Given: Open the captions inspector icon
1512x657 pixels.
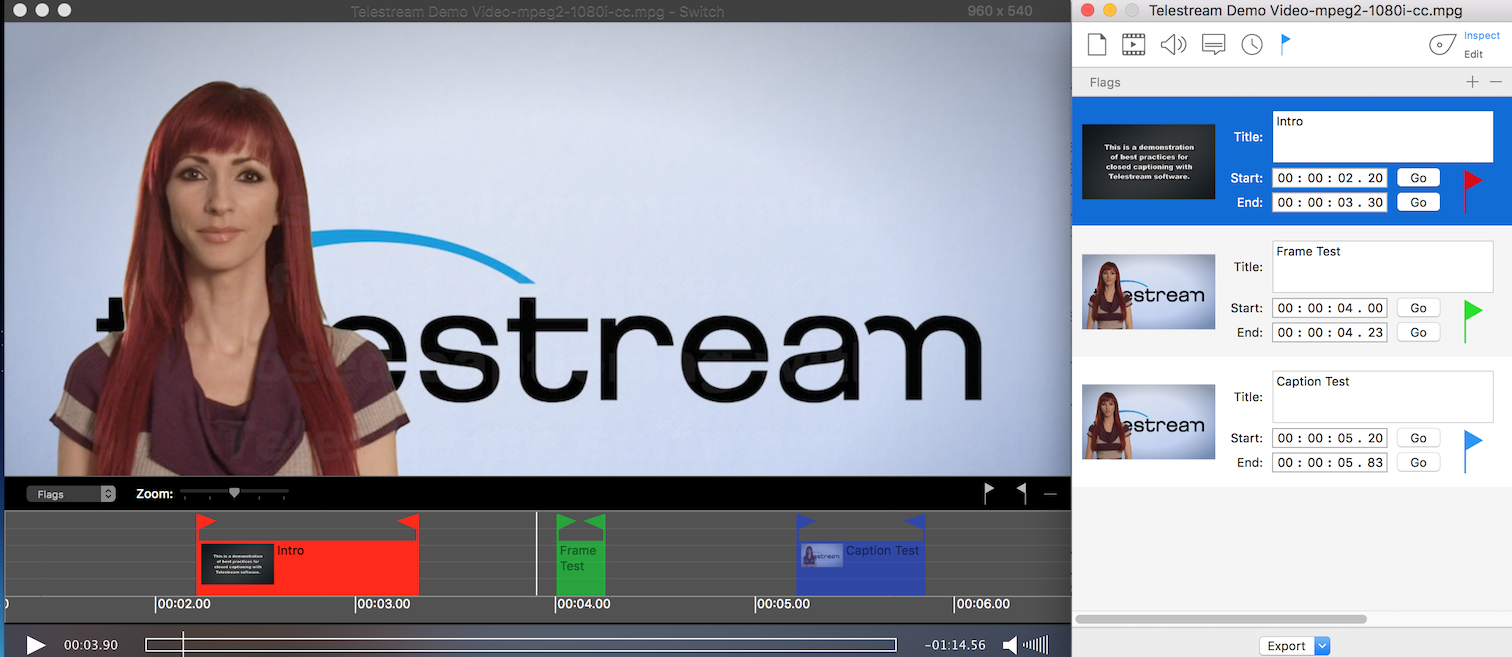Looking at the screenshot, I should coord(1214,45).
